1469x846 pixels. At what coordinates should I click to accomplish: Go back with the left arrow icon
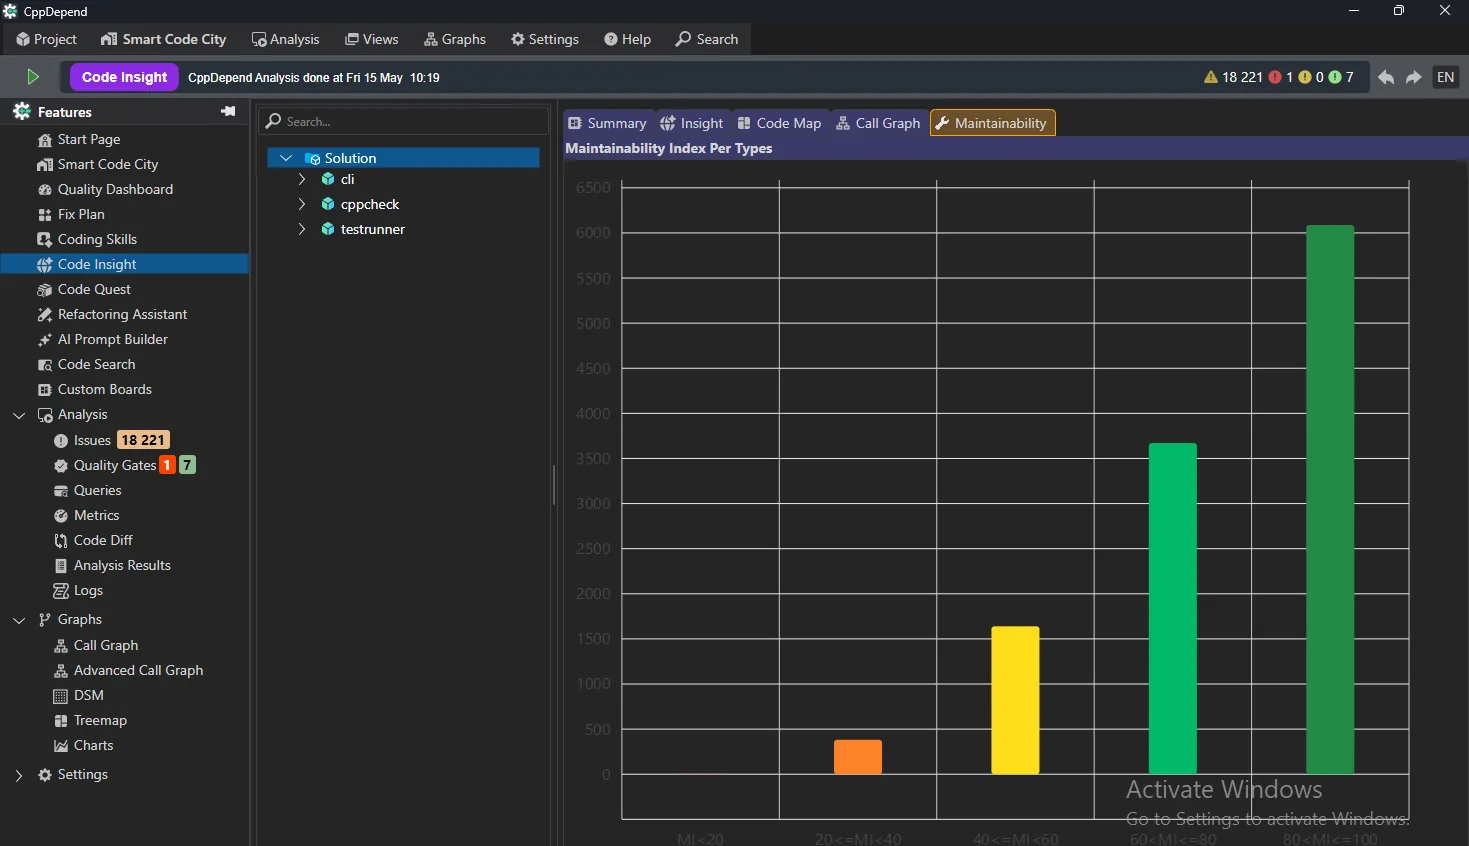point(1386,77)
